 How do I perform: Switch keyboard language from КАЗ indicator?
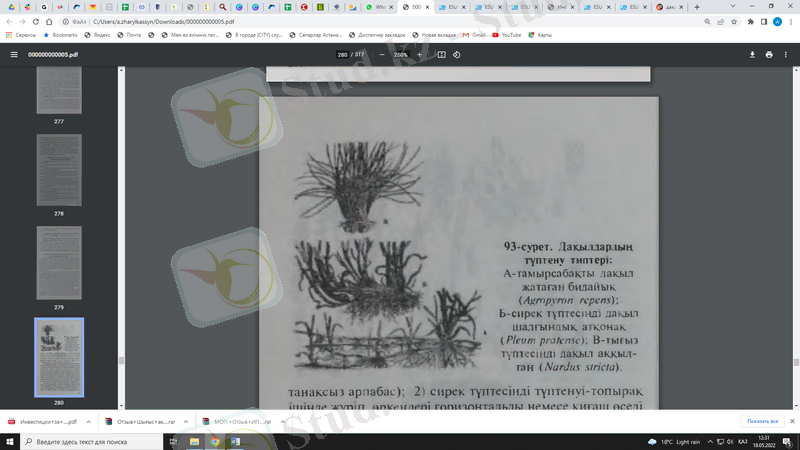point(743,441)
